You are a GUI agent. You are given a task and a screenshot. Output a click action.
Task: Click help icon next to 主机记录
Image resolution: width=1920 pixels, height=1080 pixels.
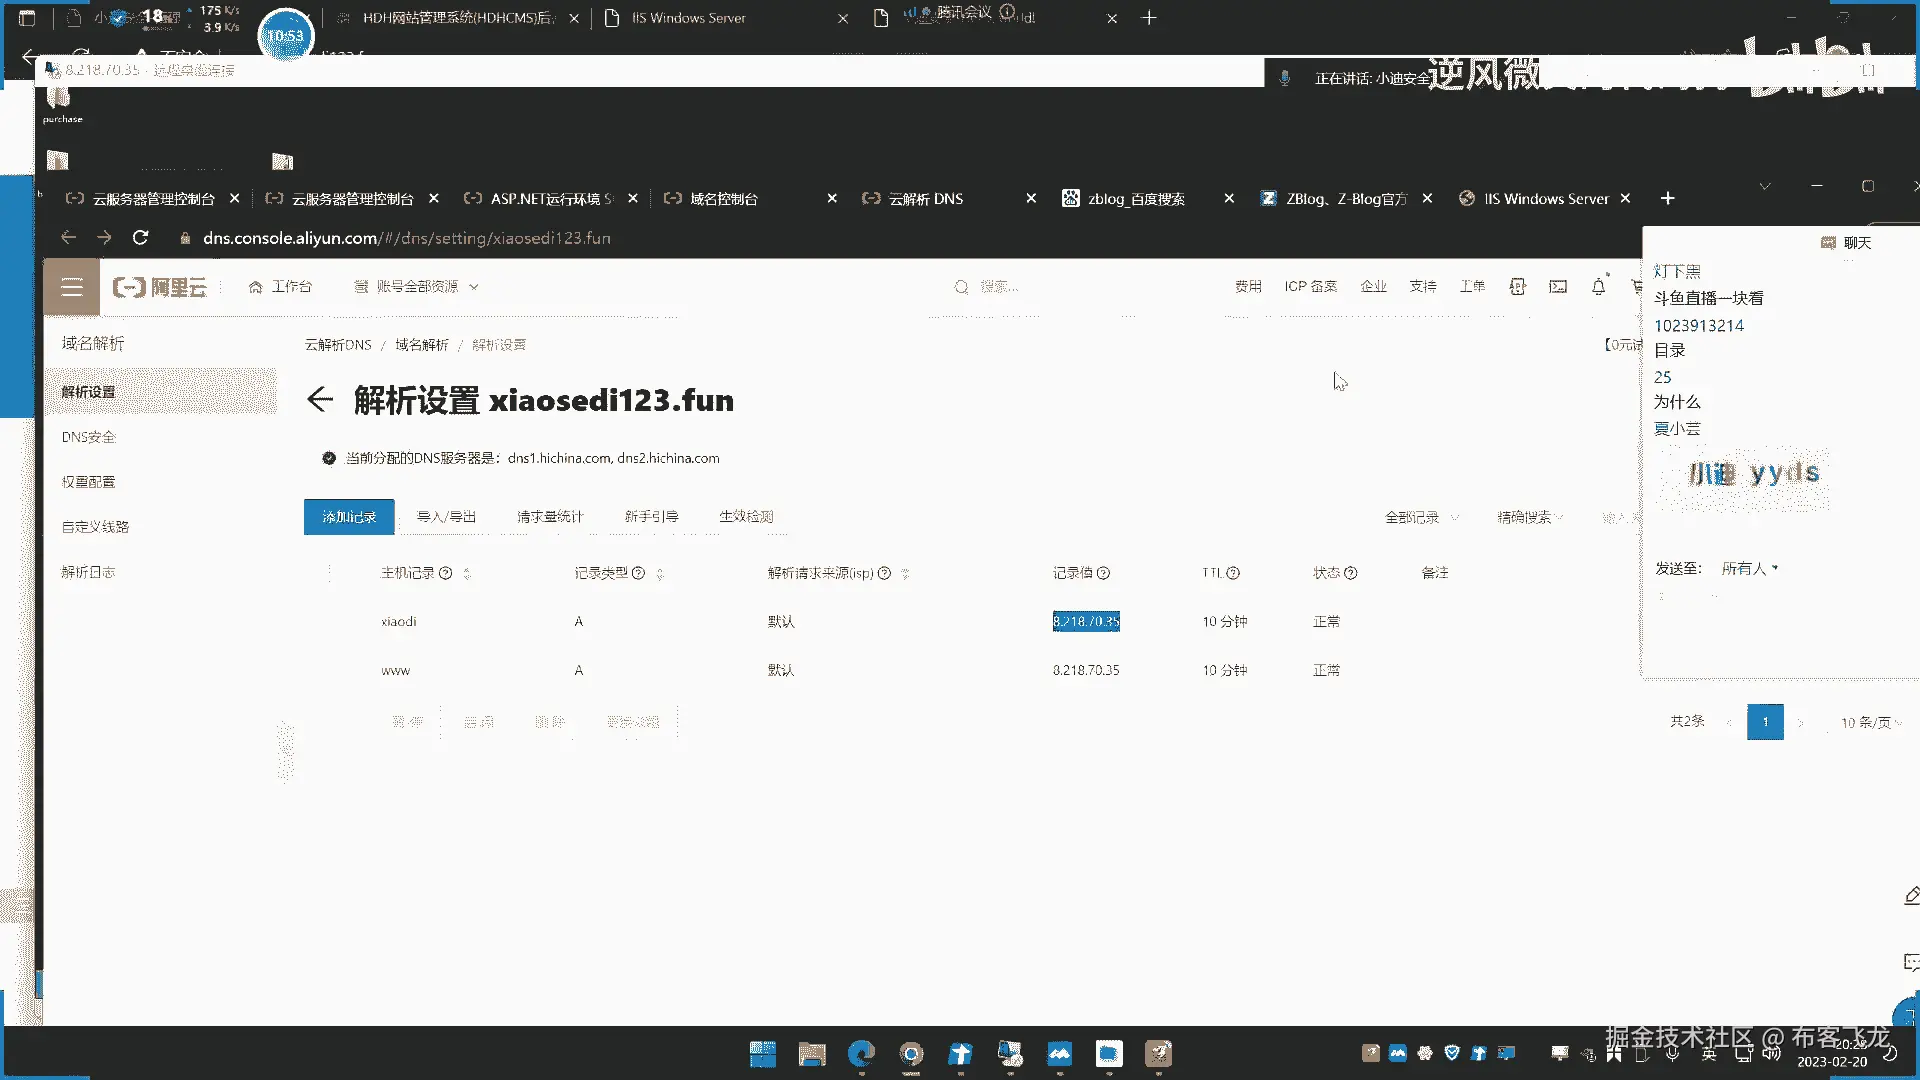tap(446, 573)
